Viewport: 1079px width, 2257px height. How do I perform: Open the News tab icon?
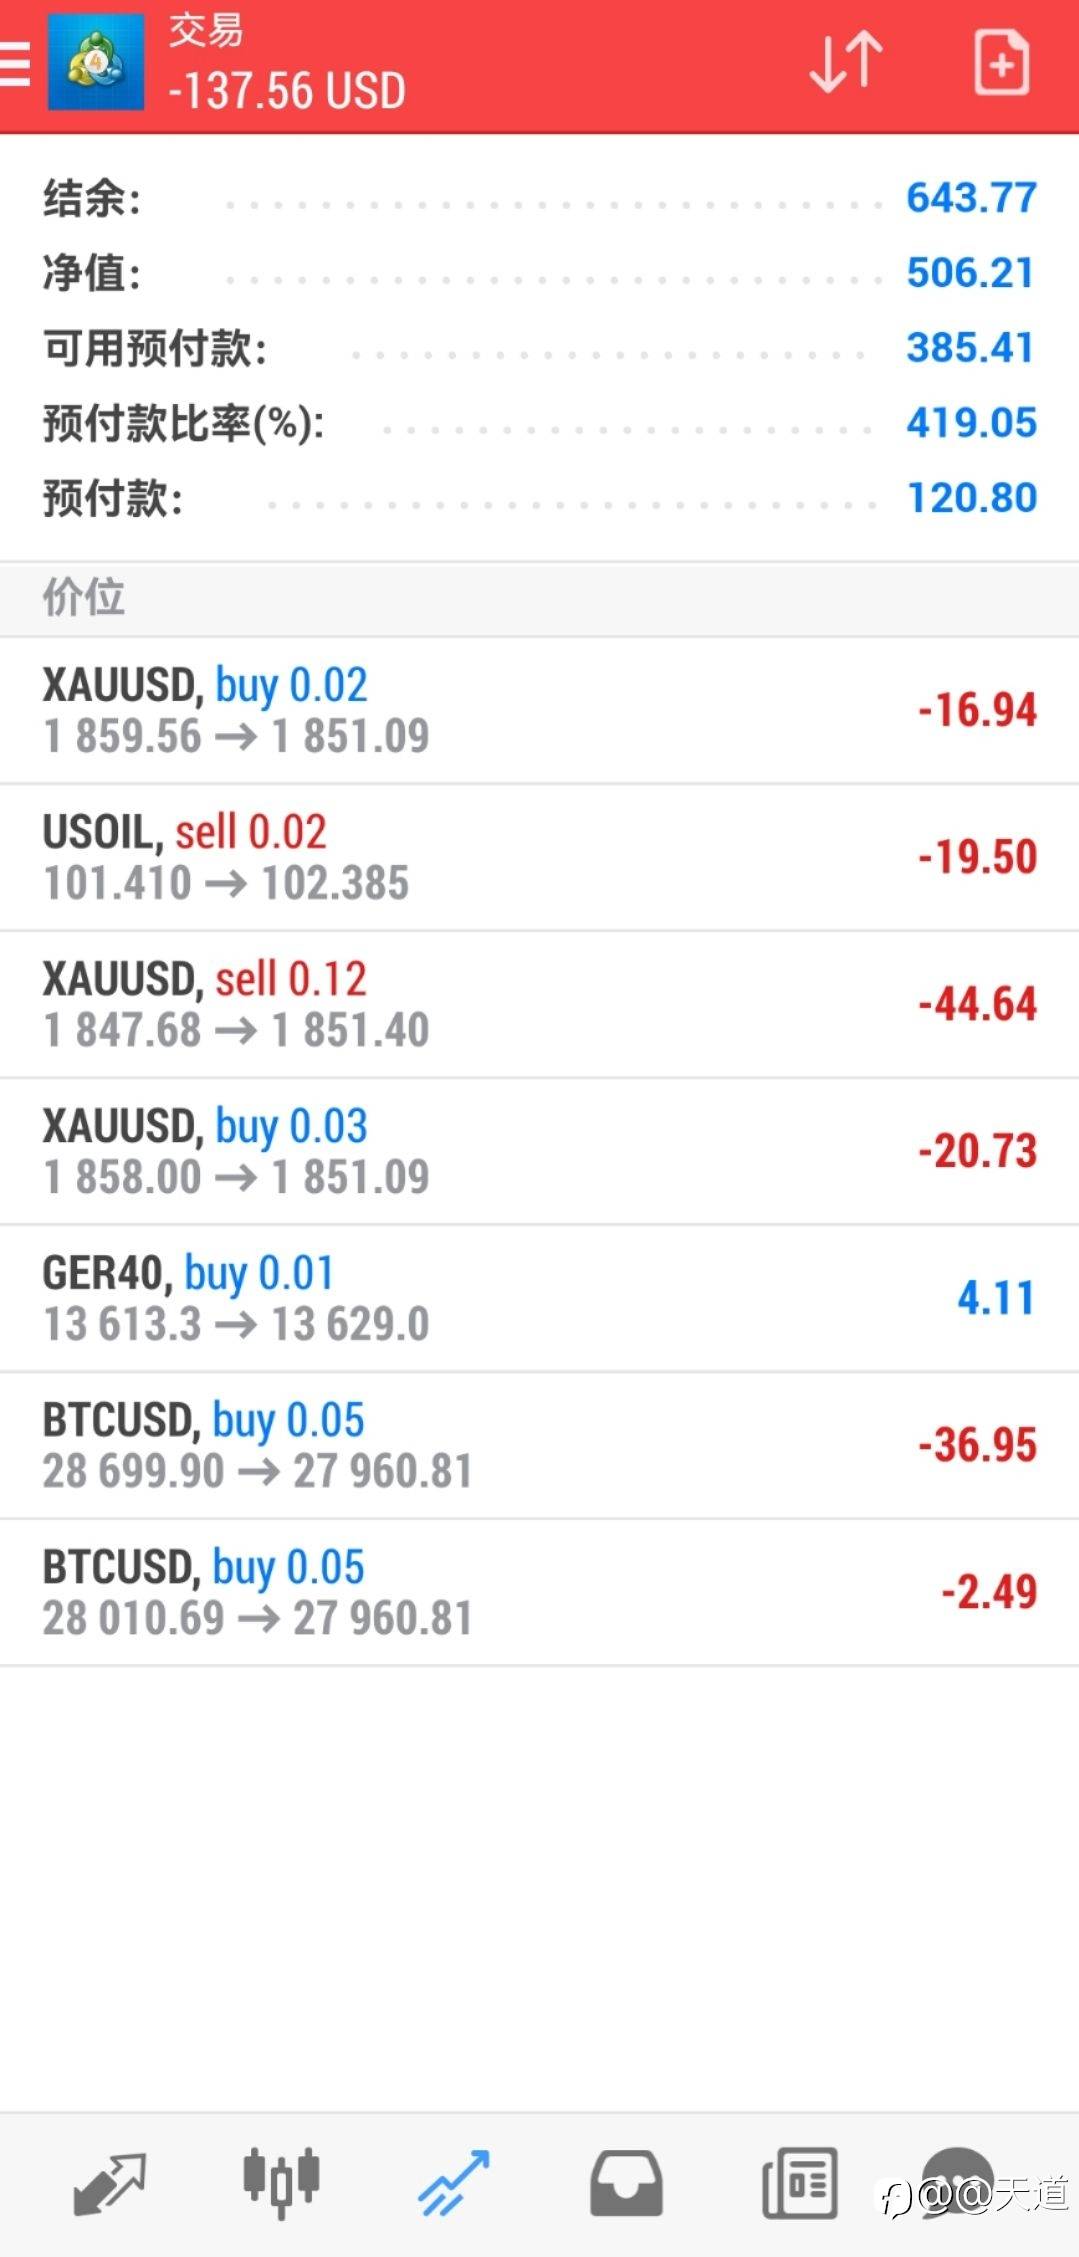click(x=799, y=2182)
